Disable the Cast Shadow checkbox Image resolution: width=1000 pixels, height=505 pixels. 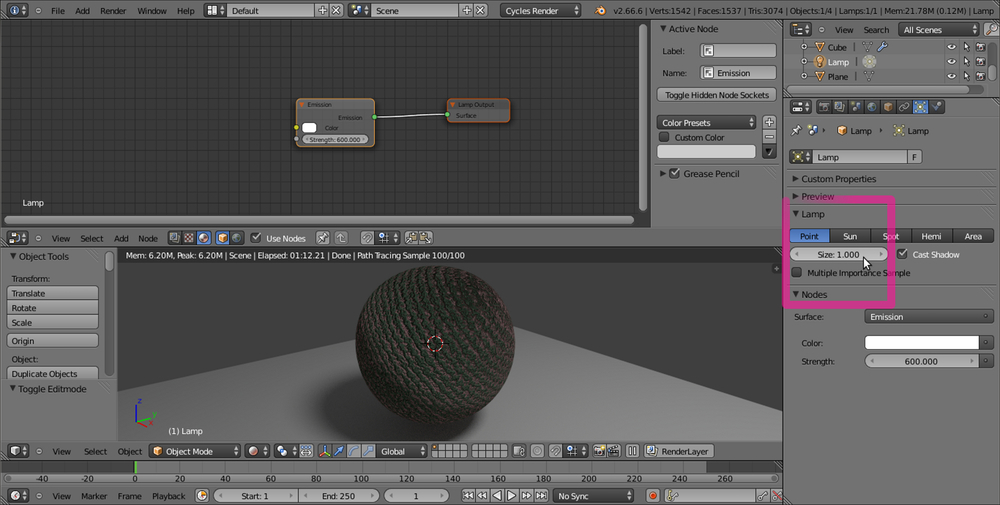[x=903, y=255]
